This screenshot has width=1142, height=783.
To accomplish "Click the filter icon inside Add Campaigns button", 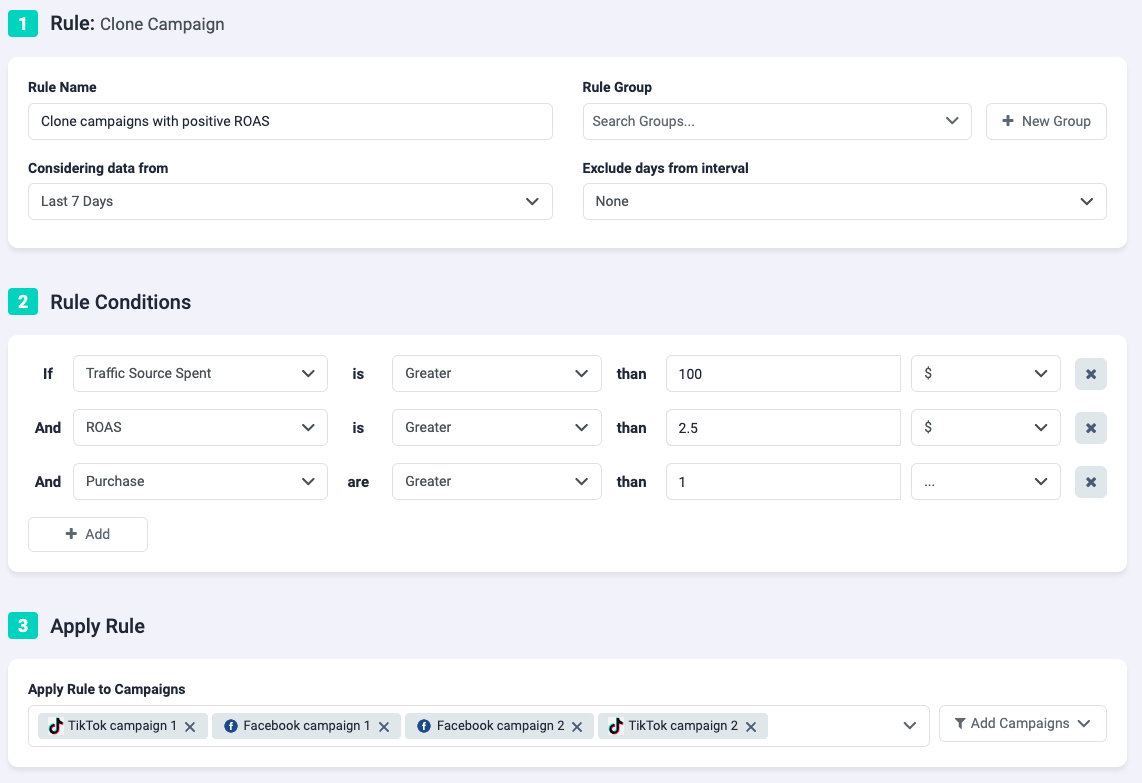I will tap(962, 723).
